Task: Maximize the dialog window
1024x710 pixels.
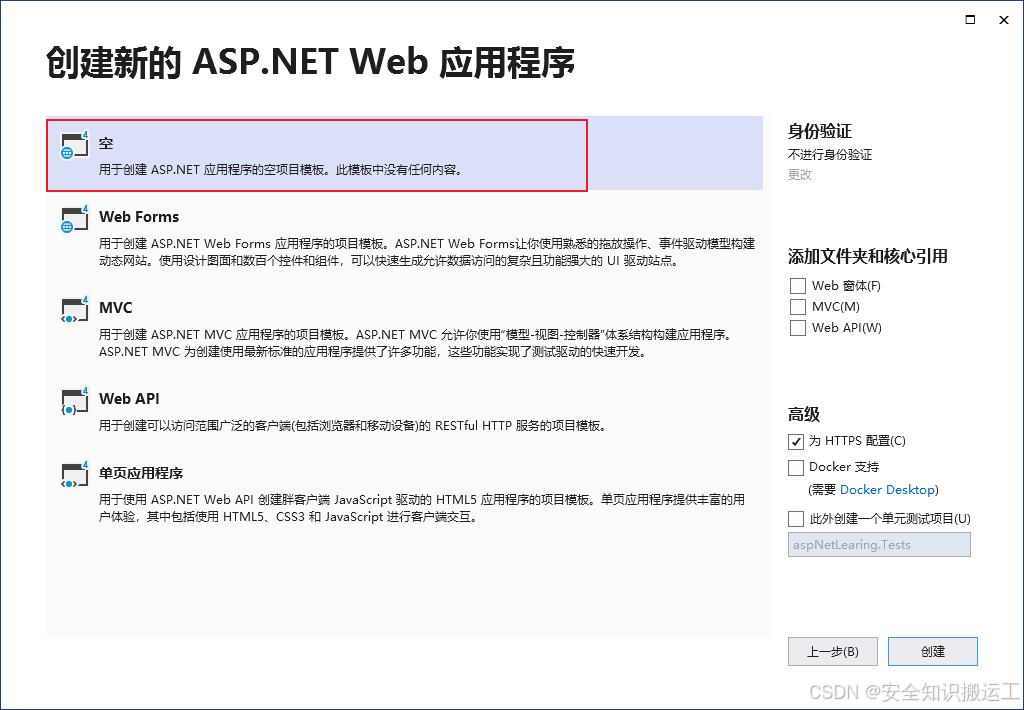Action: 970,20
